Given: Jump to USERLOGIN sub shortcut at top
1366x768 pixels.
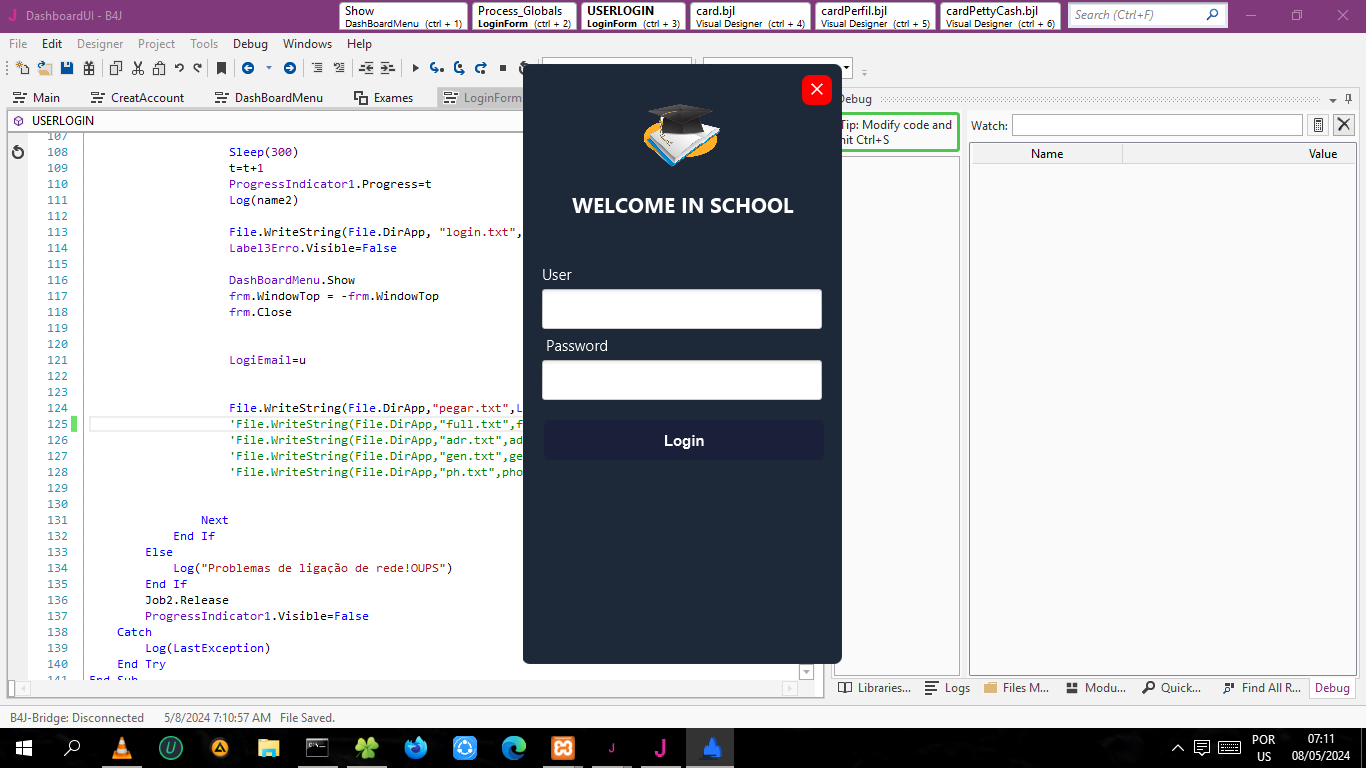Looking at the screenshot, I should click(634, 16).
